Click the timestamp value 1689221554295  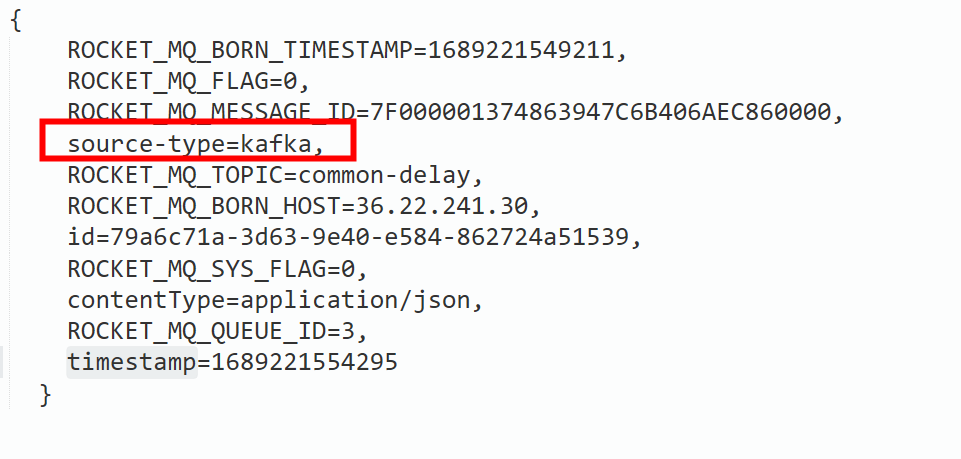(x=305, y=362)
